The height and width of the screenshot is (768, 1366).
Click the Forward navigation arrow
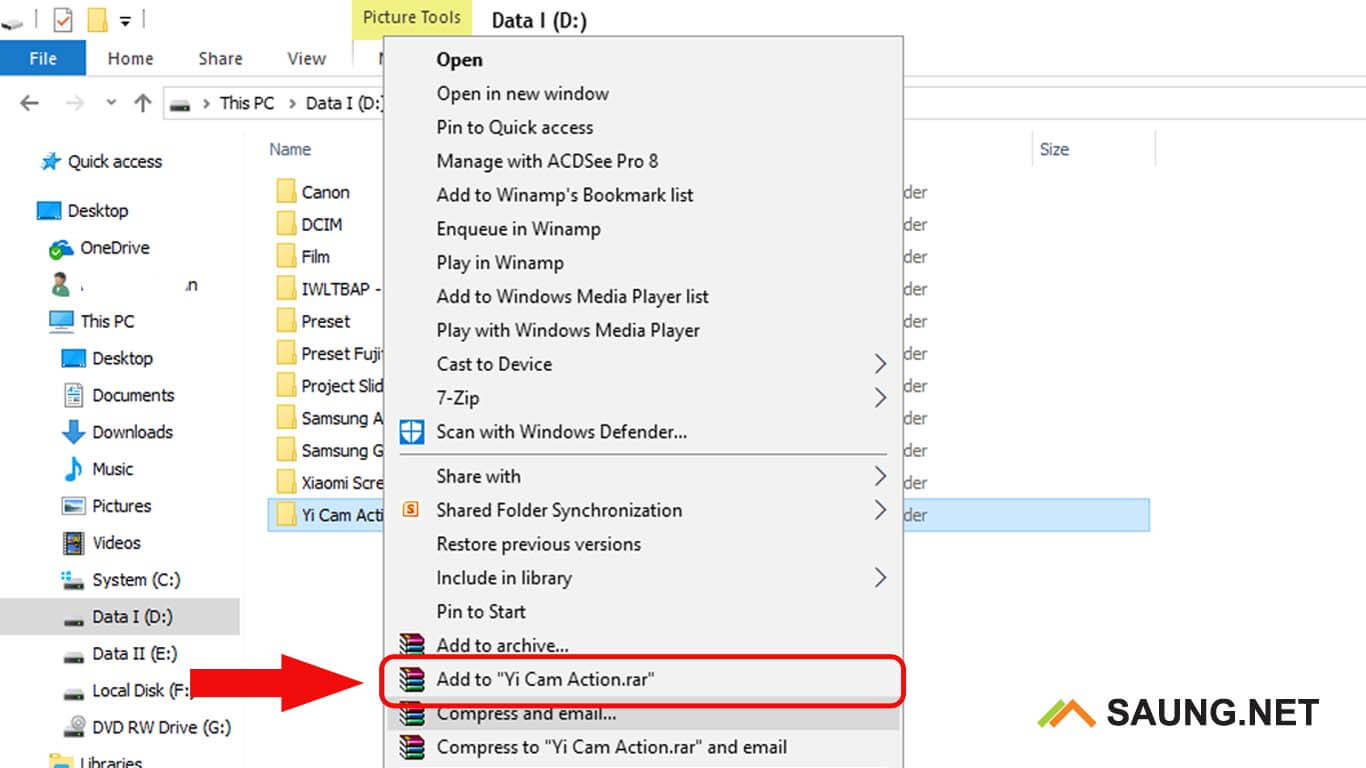74,103
